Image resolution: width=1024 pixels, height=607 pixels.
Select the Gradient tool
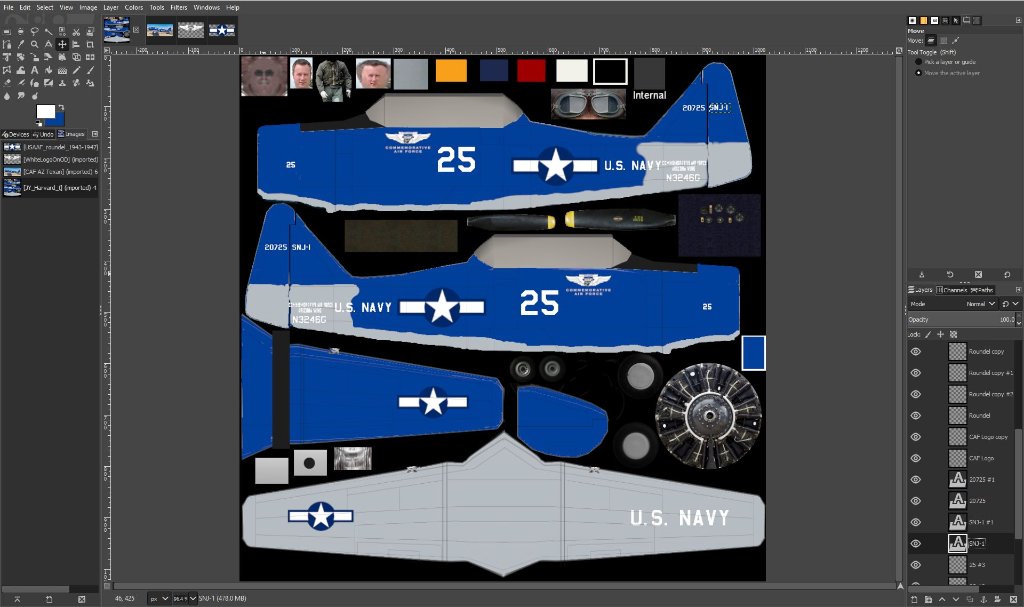pyautogui.click(x=62, y=70)
